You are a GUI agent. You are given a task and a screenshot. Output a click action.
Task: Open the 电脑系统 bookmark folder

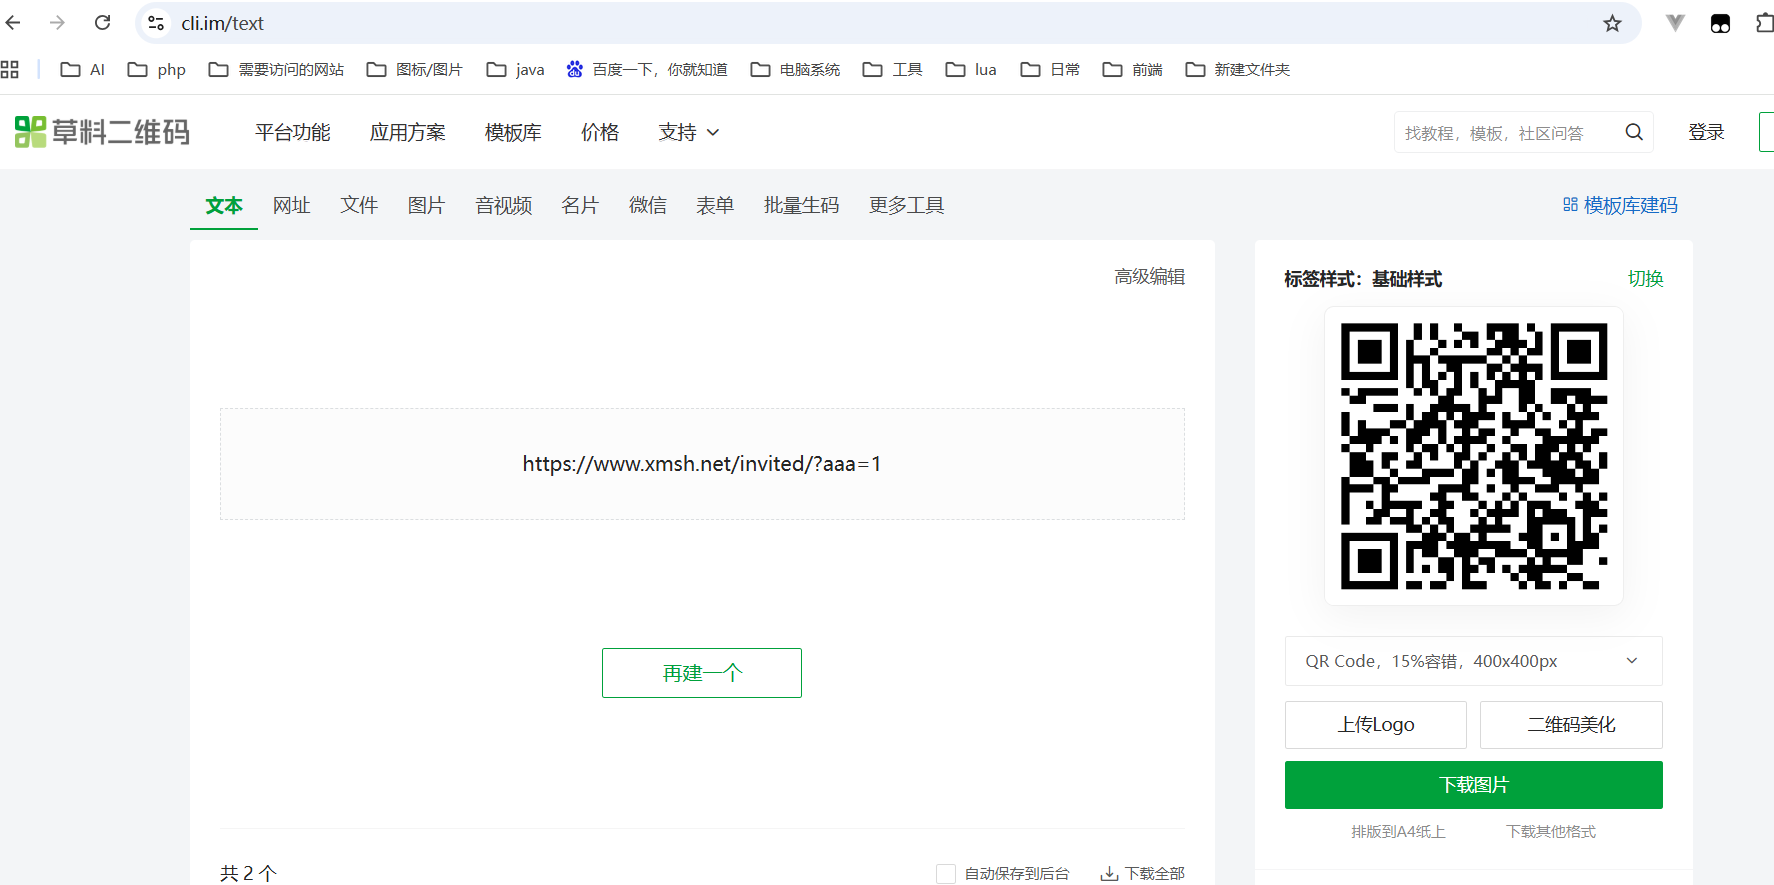click(x=796, y=69)
